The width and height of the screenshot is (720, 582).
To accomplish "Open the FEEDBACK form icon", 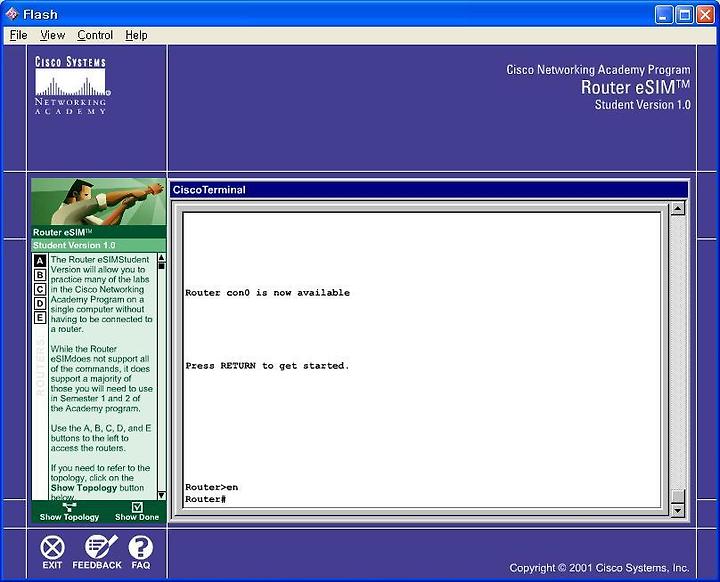I will tap(97, 553).
